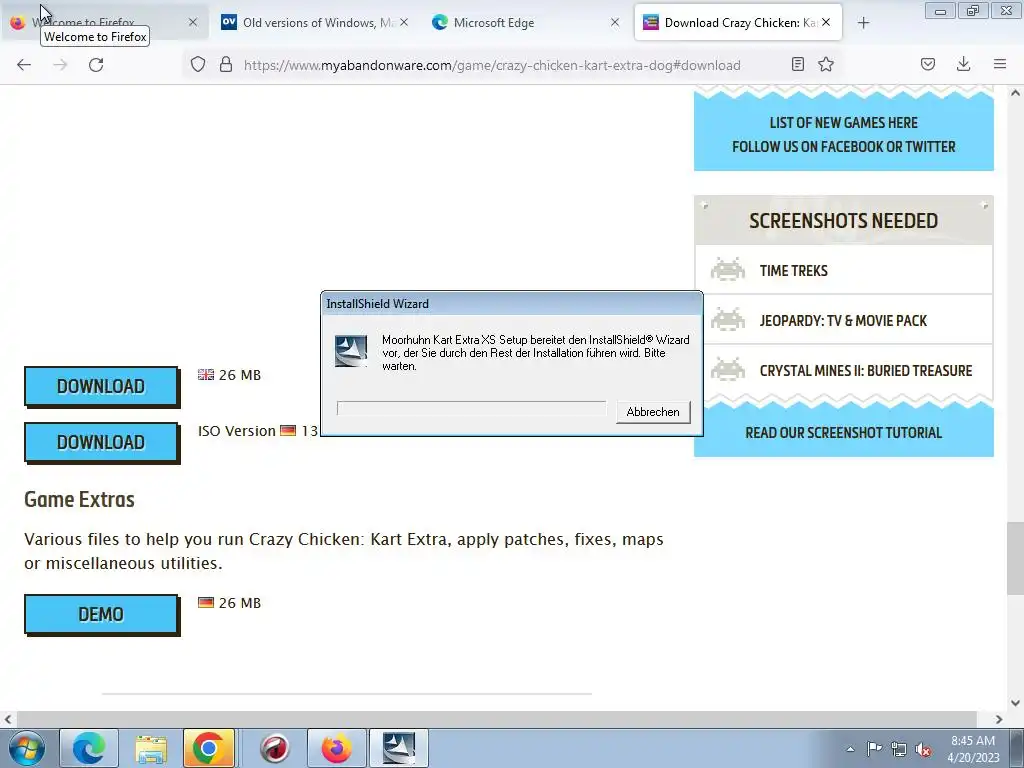Click German flag beside ISO Version

[288, 431]
